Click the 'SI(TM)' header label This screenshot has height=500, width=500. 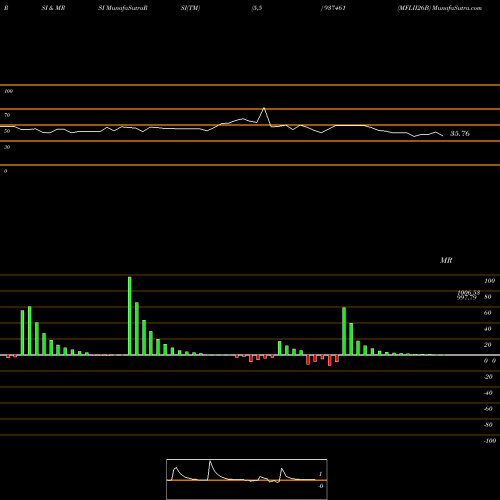pyautogui.click(x=190, y=8)
